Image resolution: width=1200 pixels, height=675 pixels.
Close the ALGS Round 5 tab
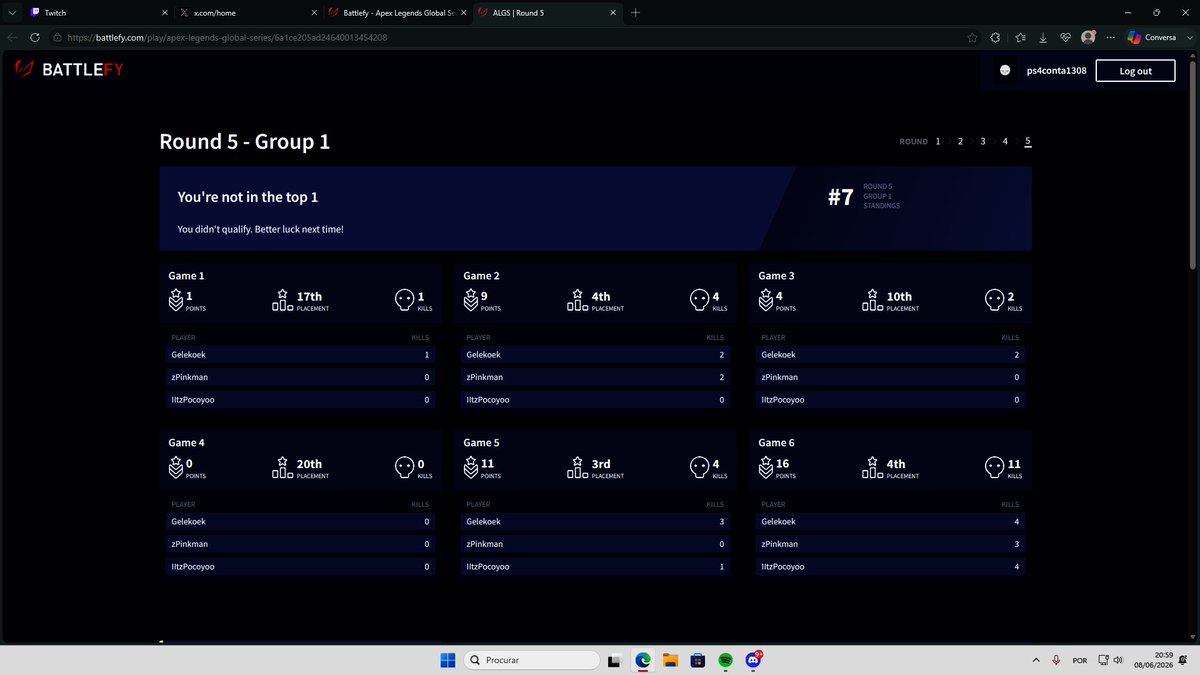click(613, 12)
